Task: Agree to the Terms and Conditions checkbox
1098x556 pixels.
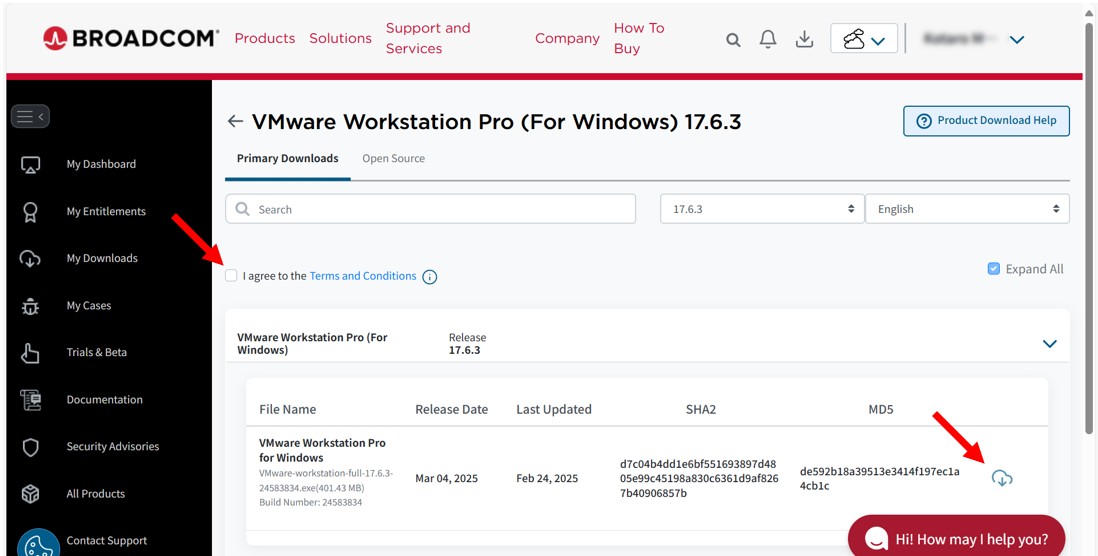Action: 231,276
